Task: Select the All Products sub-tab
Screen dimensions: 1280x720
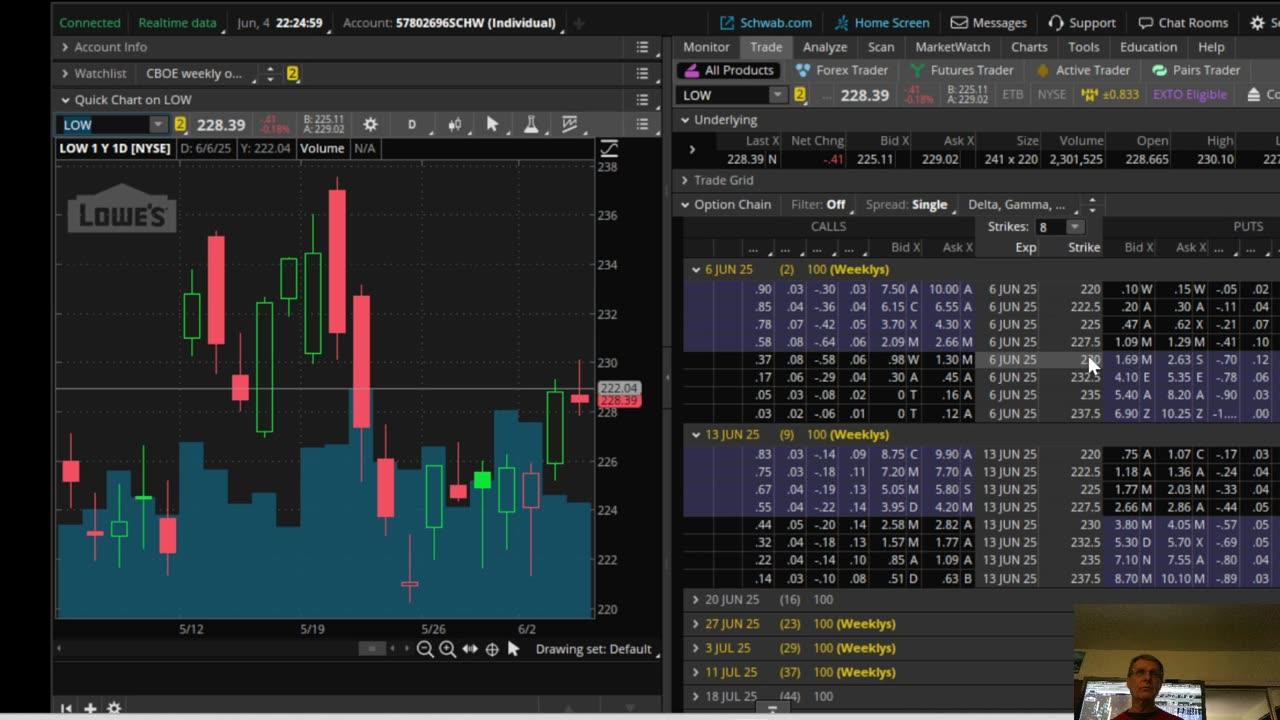Action: (x=729, y=70)
